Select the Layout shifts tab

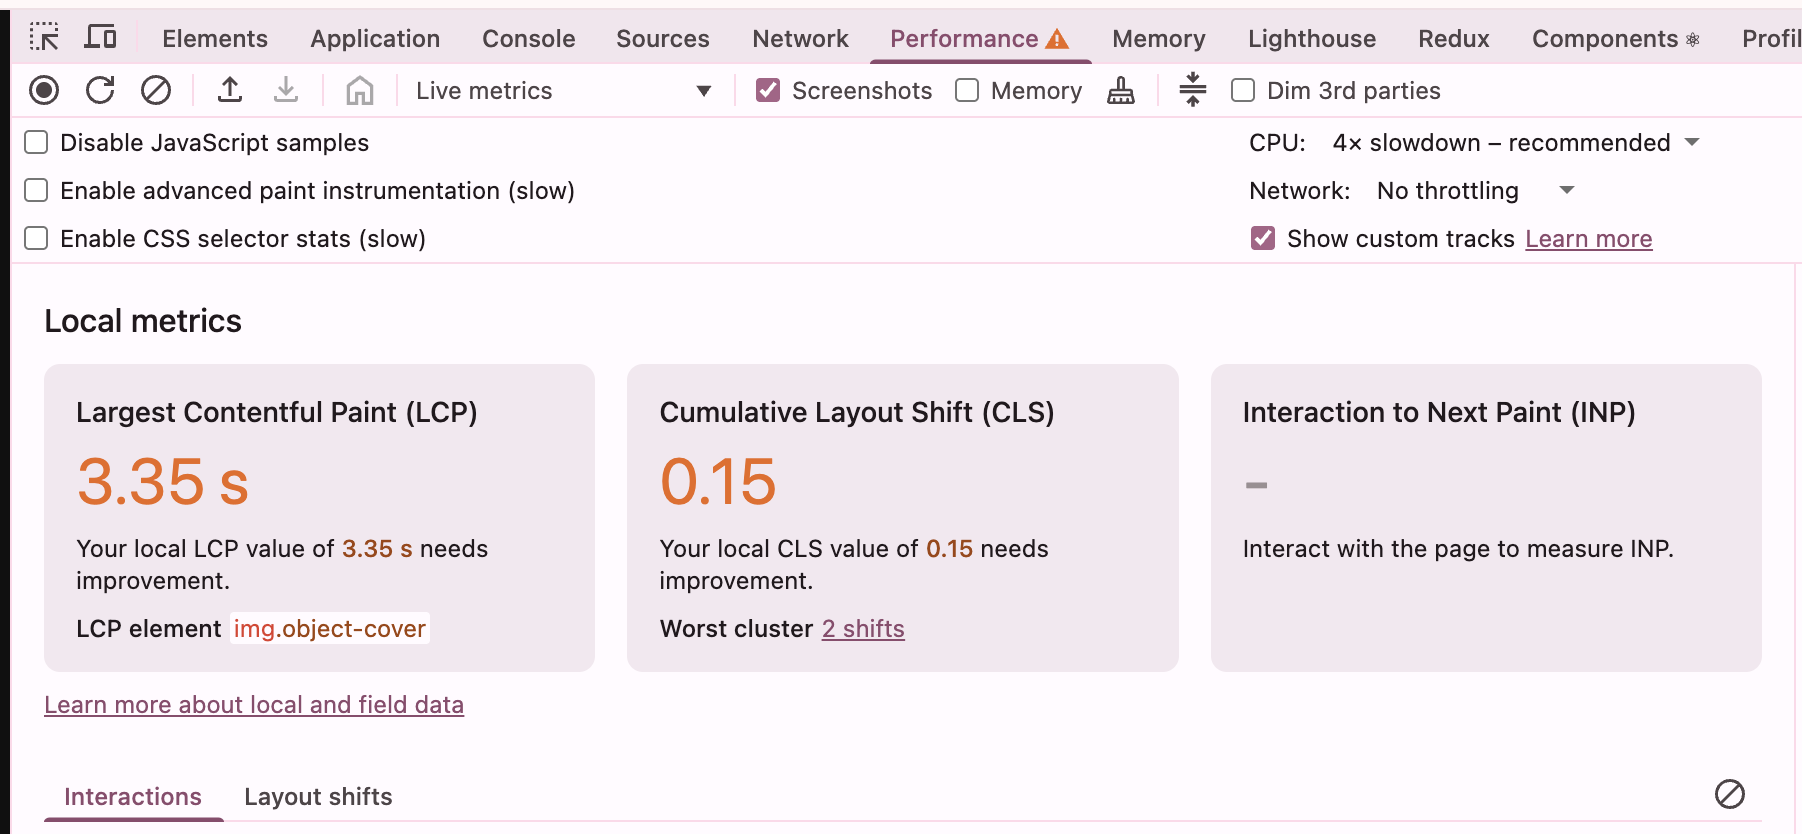pyautogui.click(x=318, y=797)
